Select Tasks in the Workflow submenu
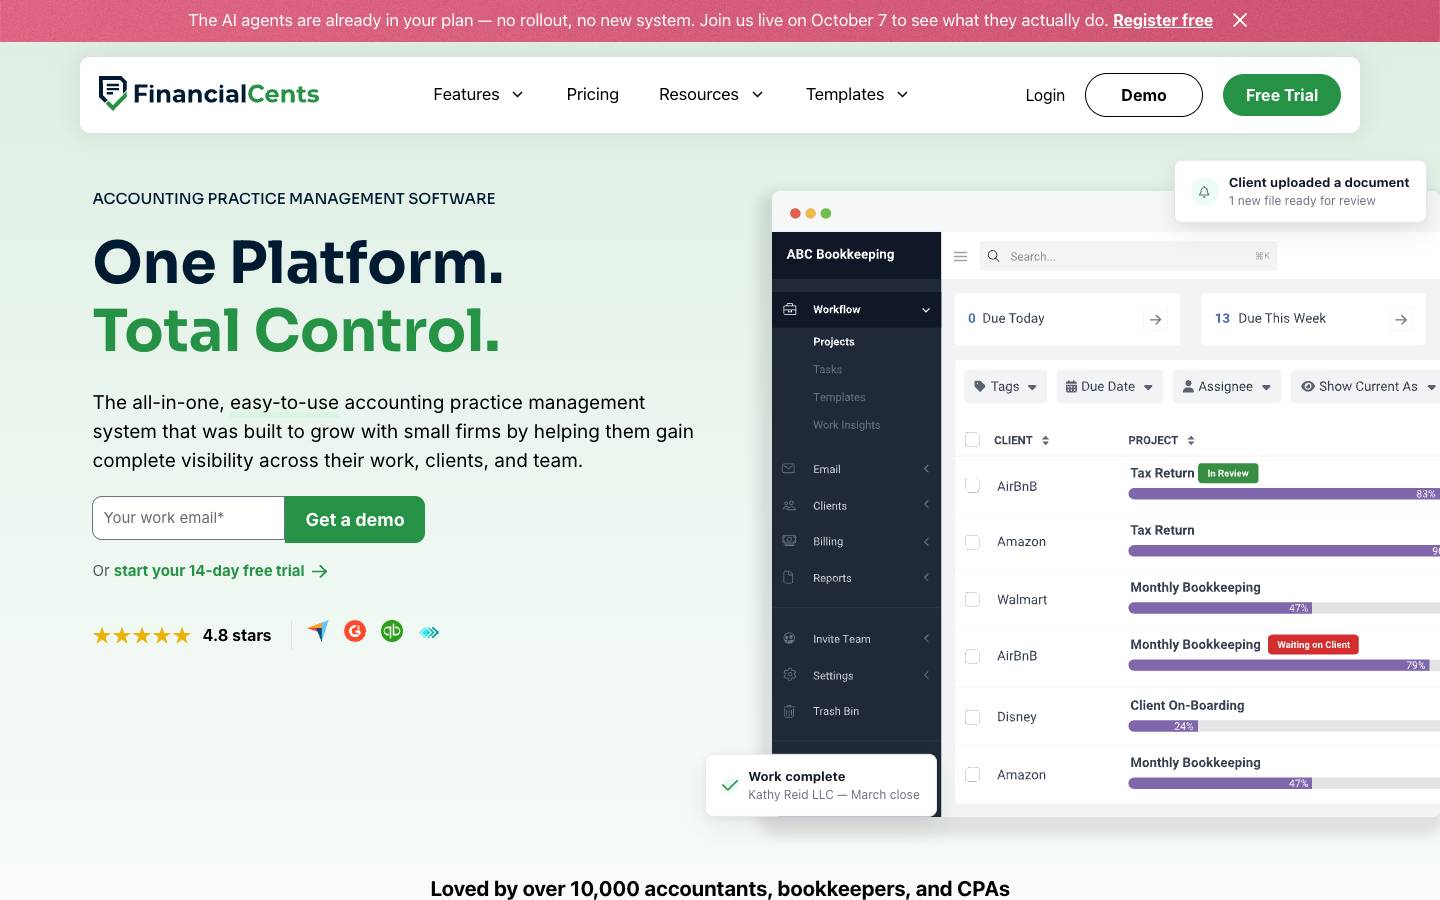This screenshot has height=900, width=1440. point(827,370)
